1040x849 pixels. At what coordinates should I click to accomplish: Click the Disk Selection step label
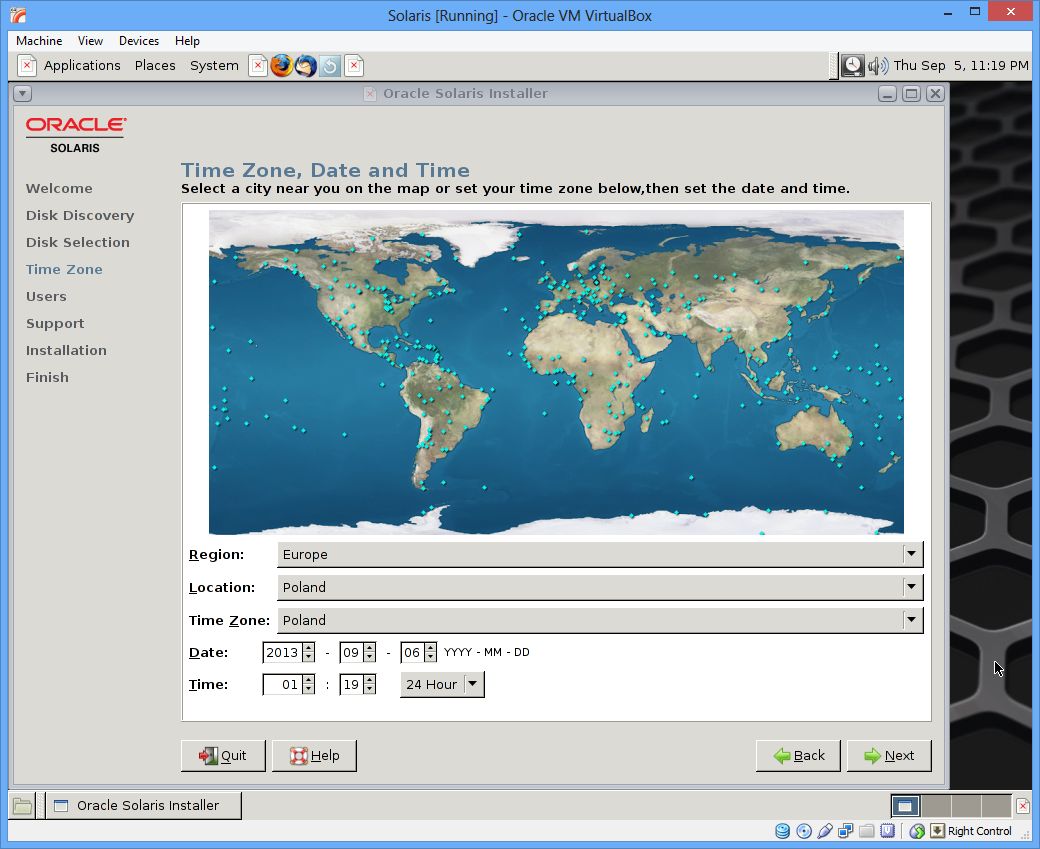tap(78, 242)
